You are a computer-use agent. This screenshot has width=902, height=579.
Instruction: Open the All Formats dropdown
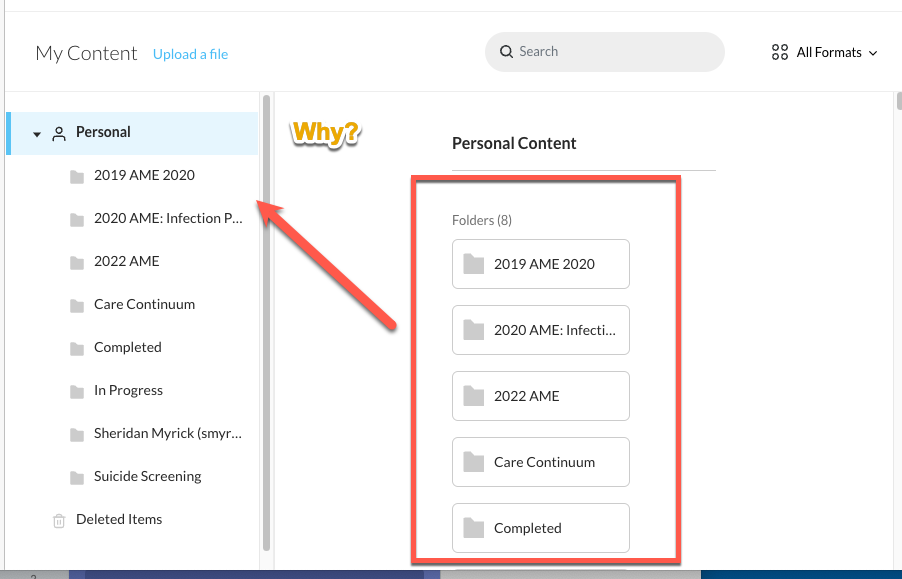[x=826, y=53]
